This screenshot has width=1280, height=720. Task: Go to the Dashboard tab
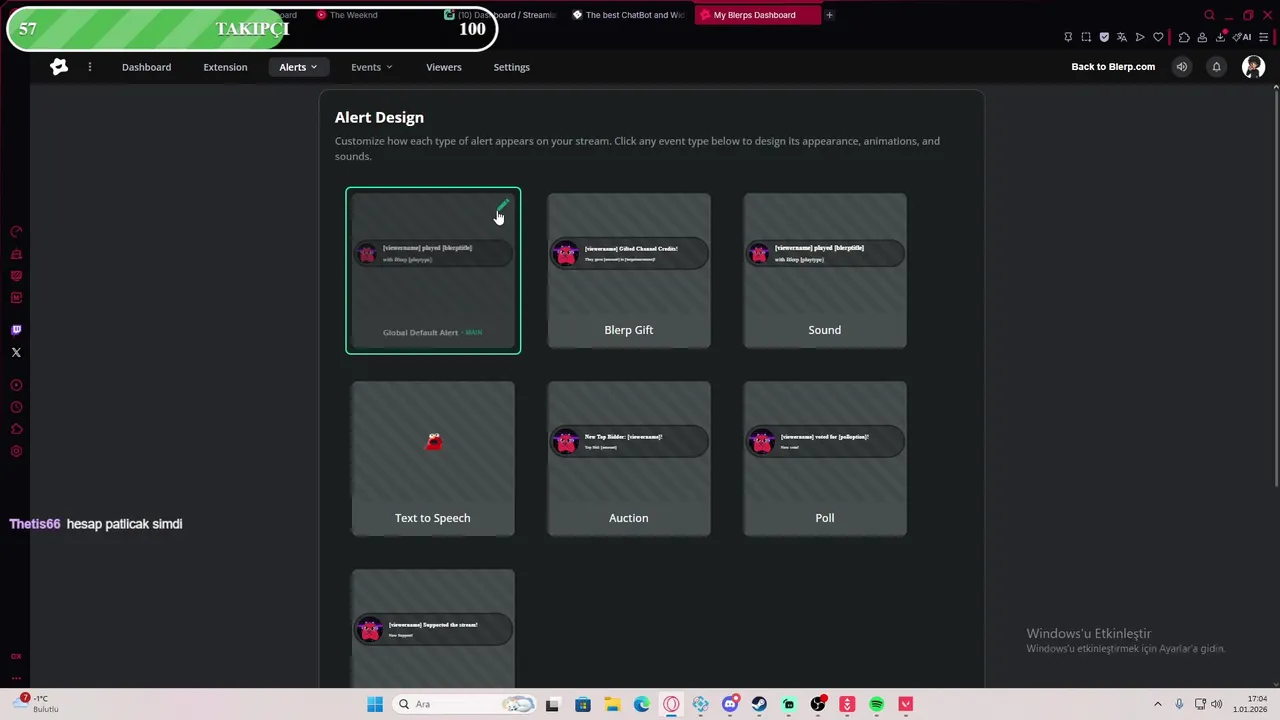coord(146,67)
